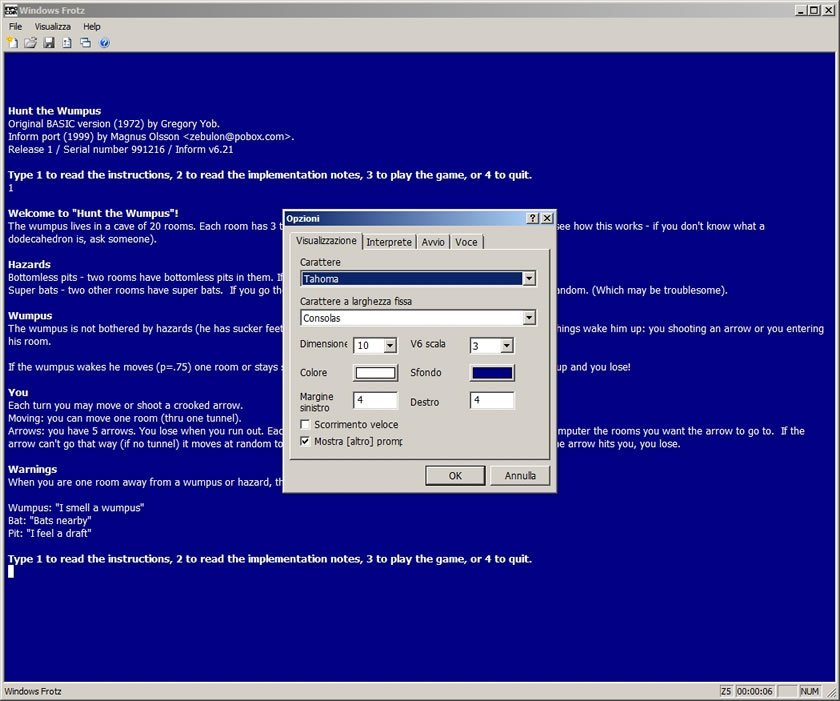Click the 'Hunt the Wumpus' heading
This screenshot has height=701, width=840.
point(55,111)
